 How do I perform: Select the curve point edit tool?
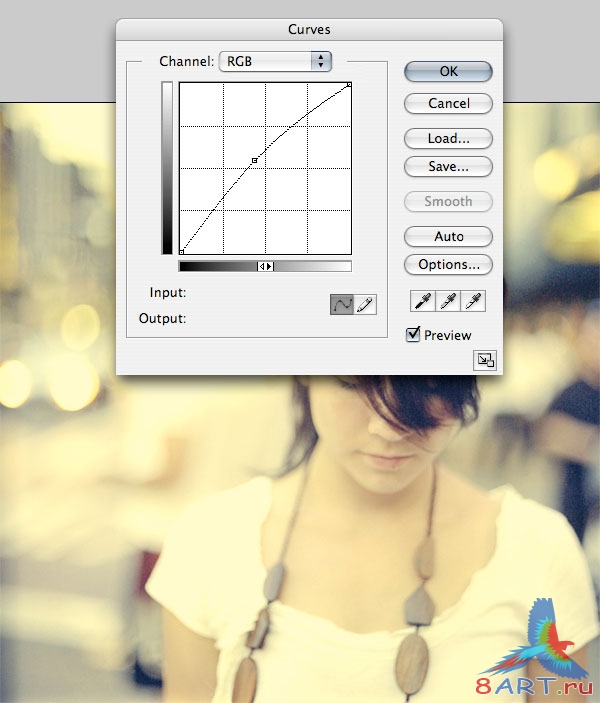[342, 305]
